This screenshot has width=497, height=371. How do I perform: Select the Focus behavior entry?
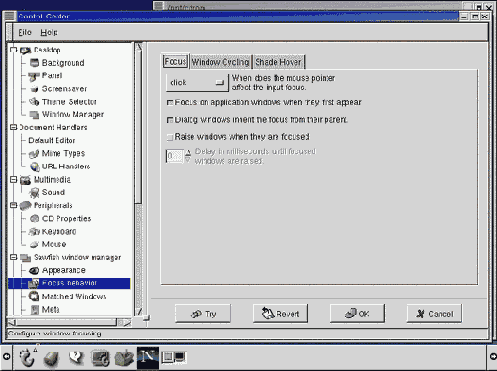pos(69,283)
